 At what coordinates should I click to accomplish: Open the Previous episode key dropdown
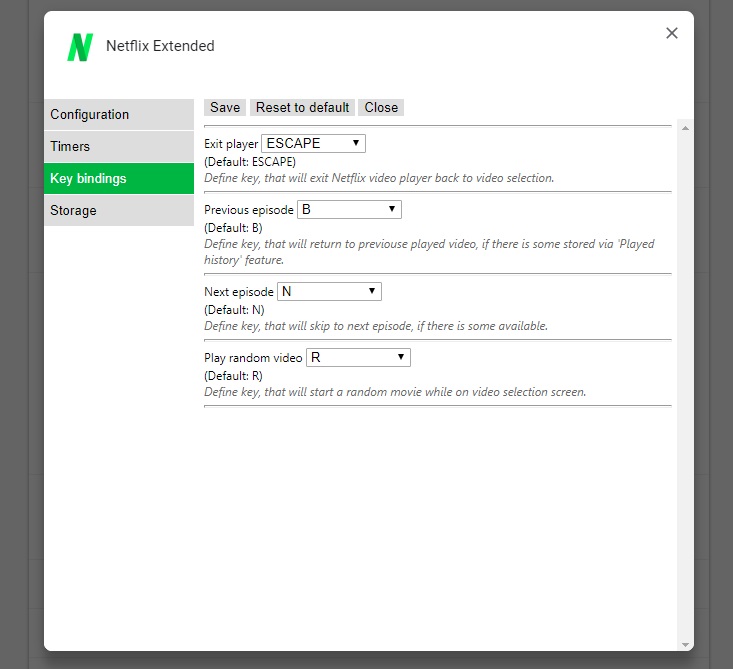tap(349, 209)
